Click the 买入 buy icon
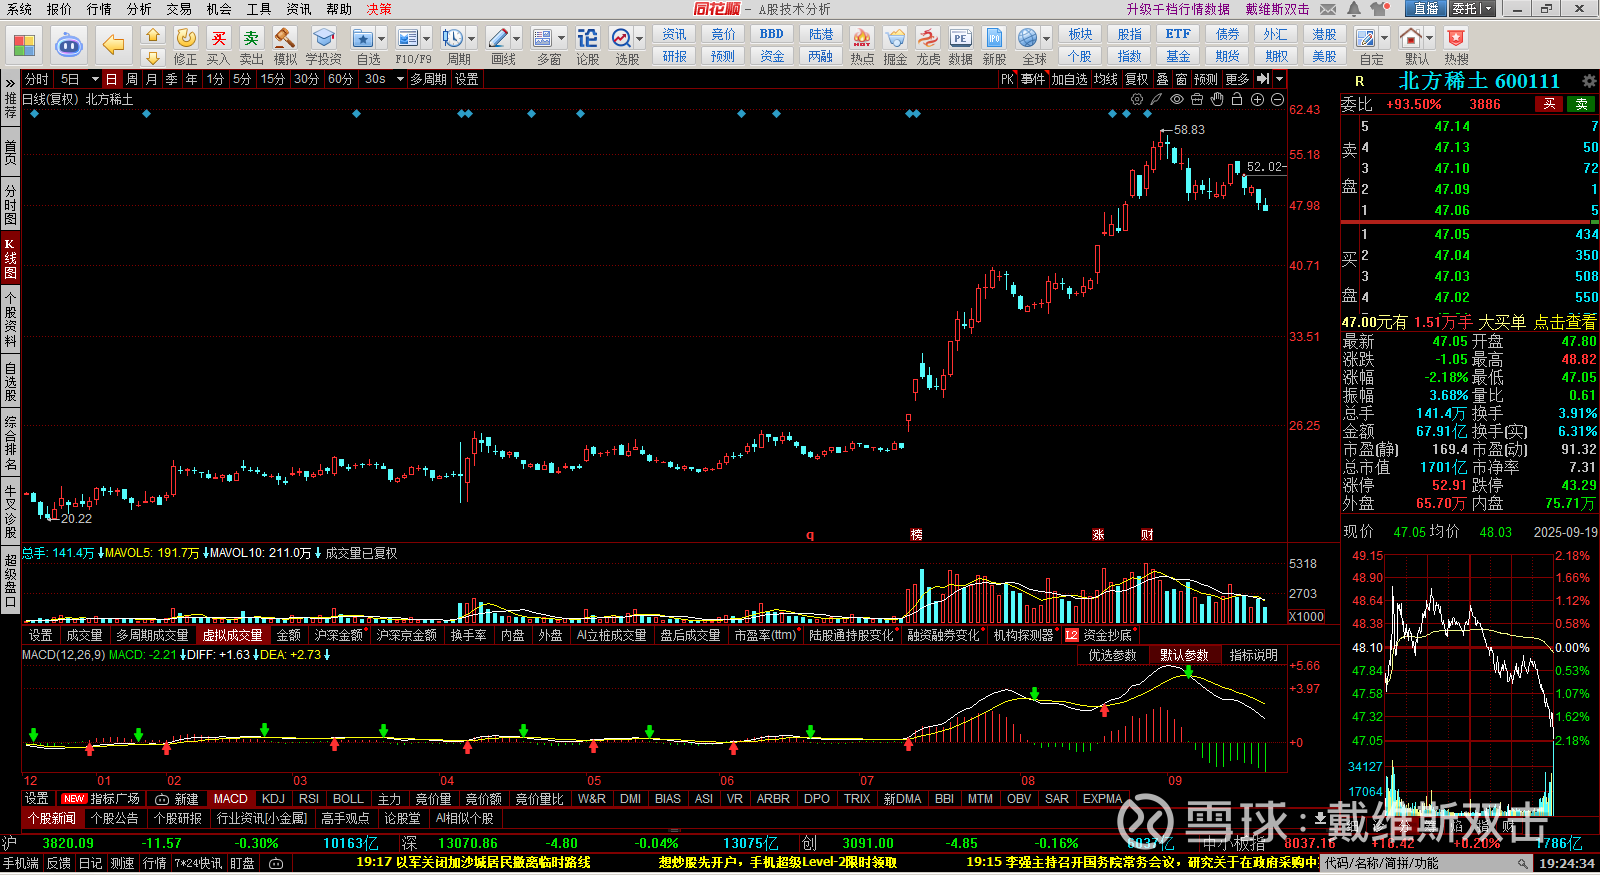The height and width of the screenshot is (875, 1600). (x=219, y=38)
